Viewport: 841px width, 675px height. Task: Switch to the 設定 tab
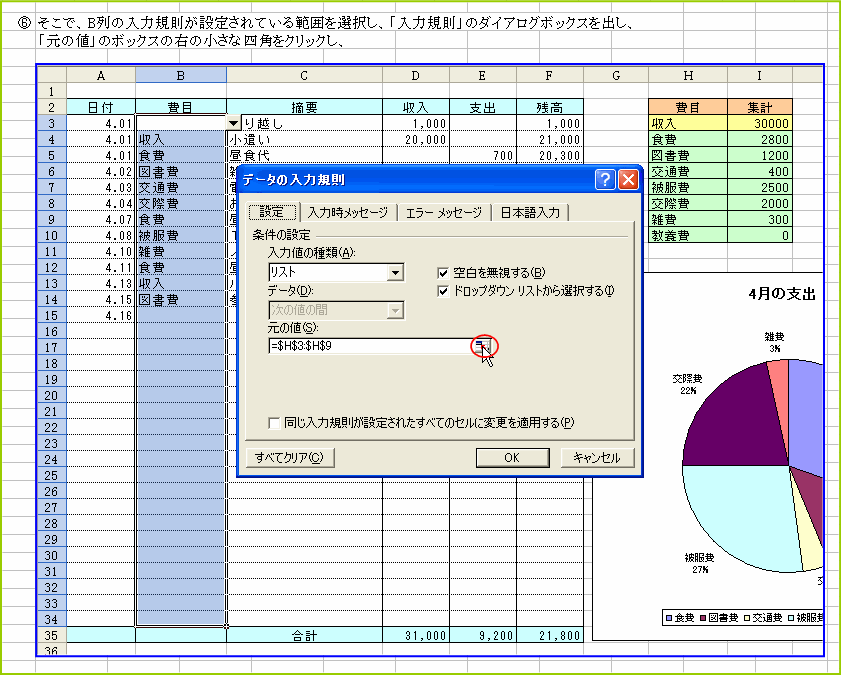coord(272,212)
